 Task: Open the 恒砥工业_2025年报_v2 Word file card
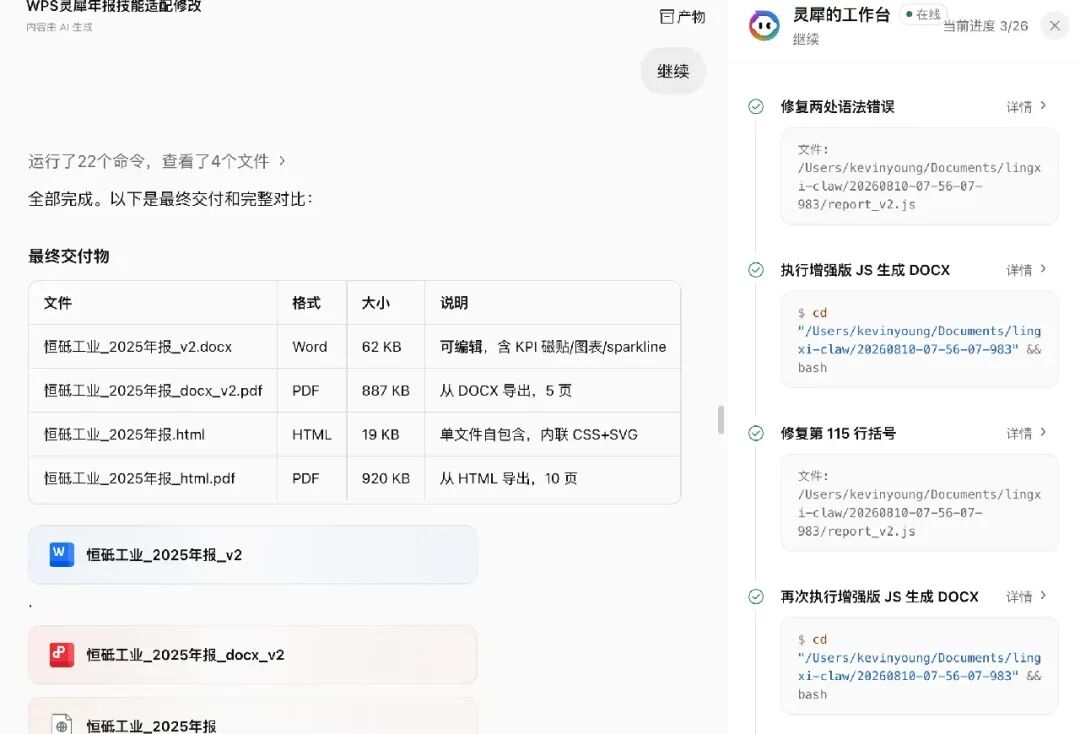[252, 555]
